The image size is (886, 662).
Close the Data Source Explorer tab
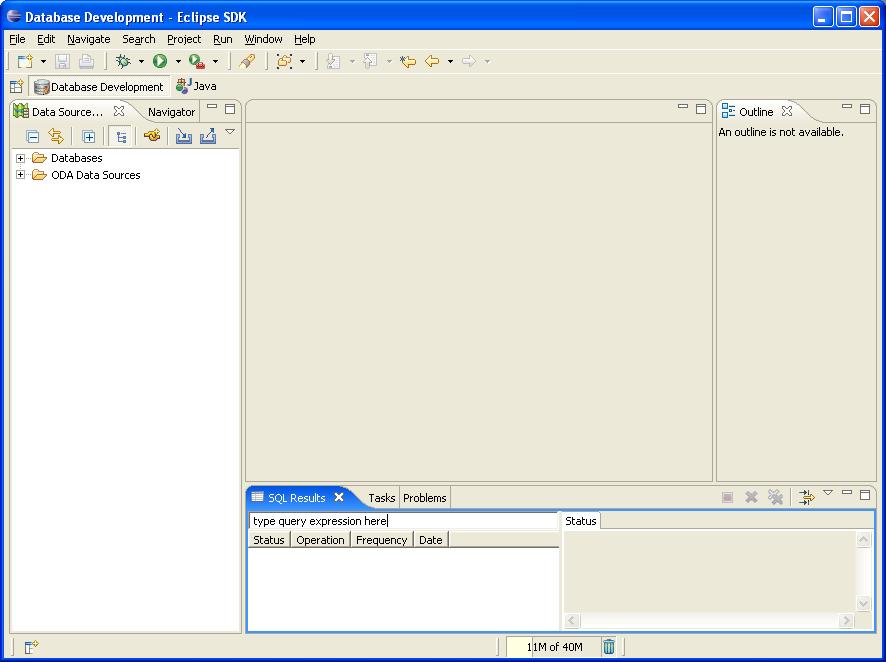(119, 111)
